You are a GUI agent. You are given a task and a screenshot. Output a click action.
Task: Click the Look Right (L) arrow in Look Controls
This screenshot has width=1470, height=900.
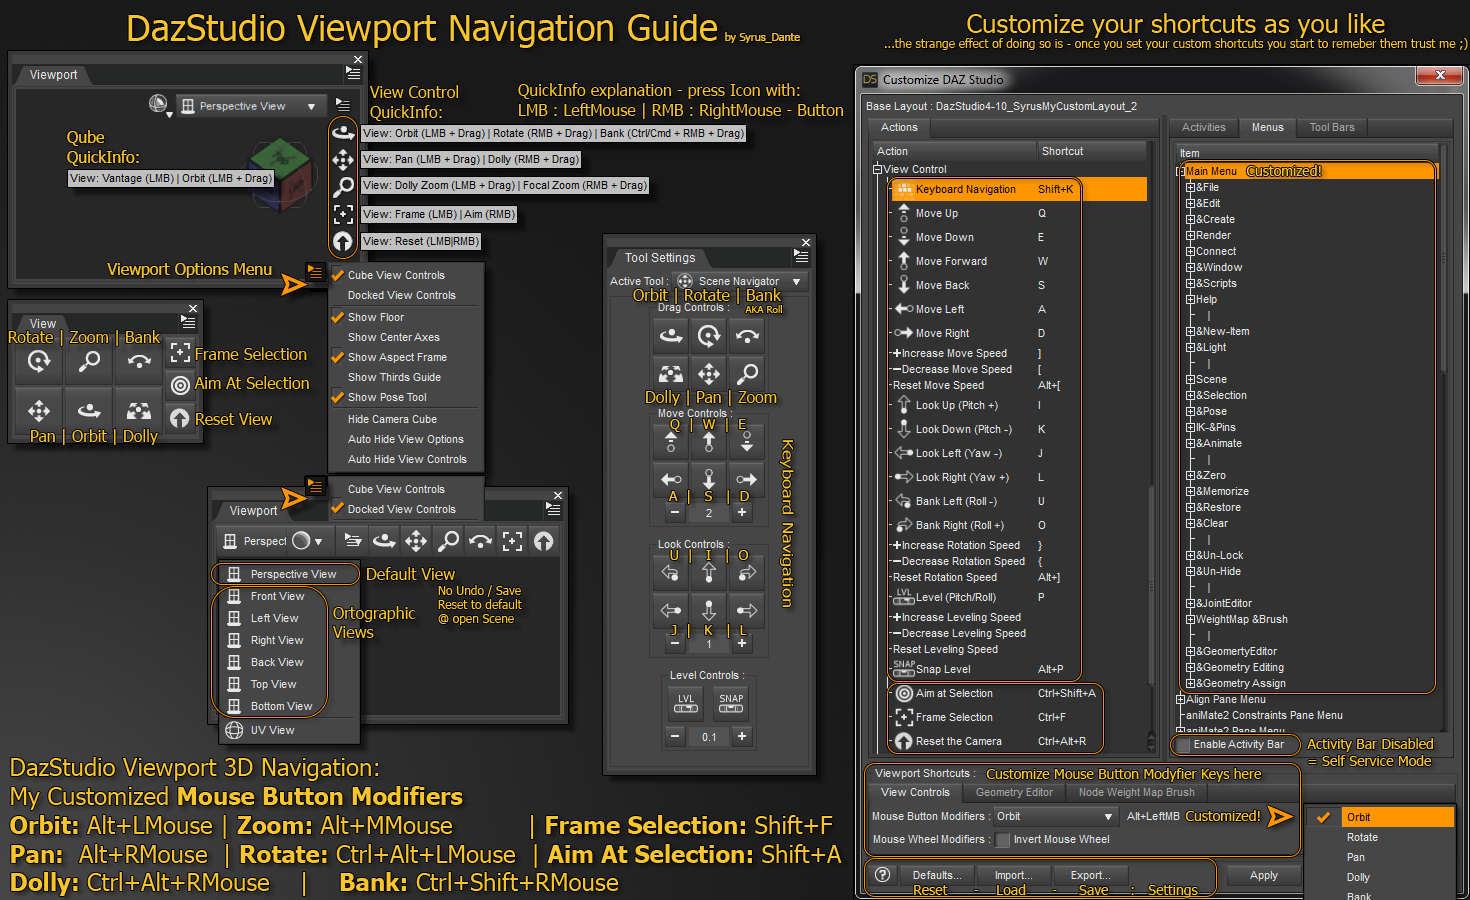[747, 610]
